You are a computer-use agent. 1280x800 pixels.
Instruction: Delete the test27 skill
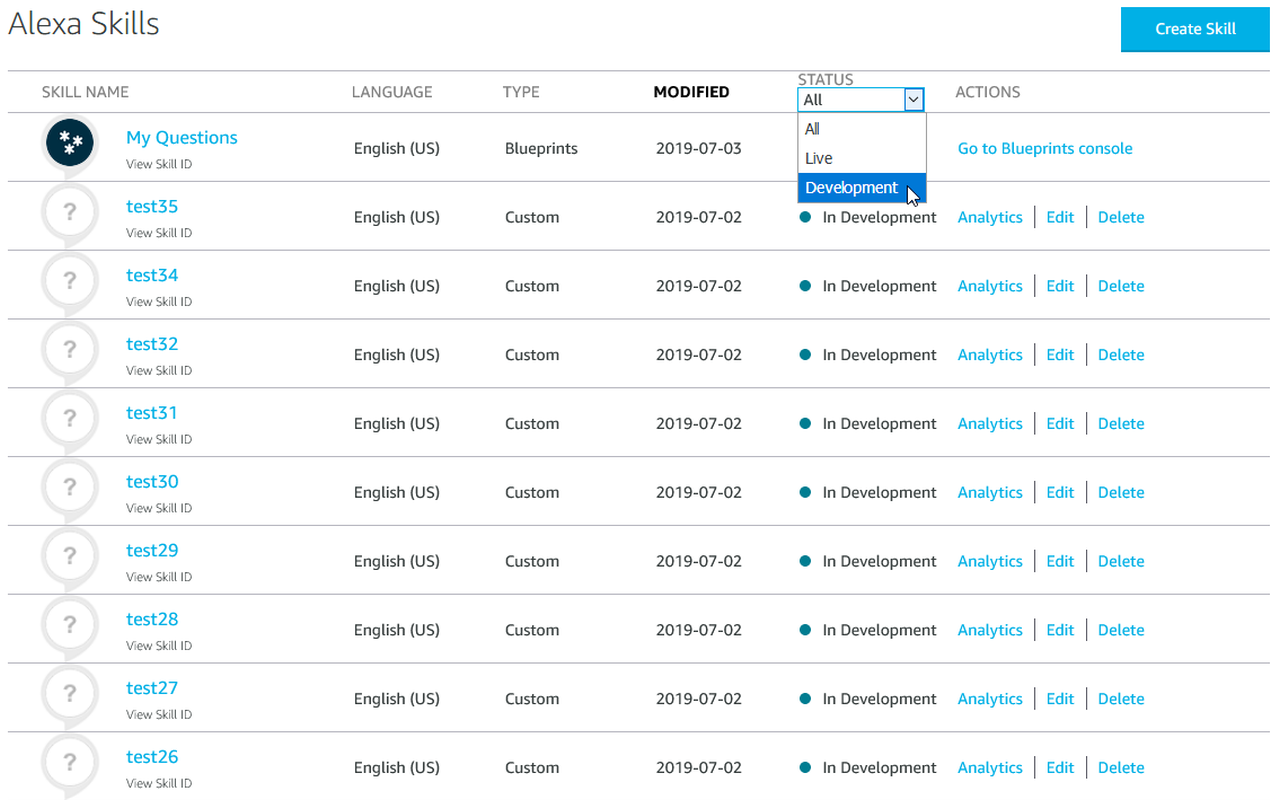(x=1121, y=699)
